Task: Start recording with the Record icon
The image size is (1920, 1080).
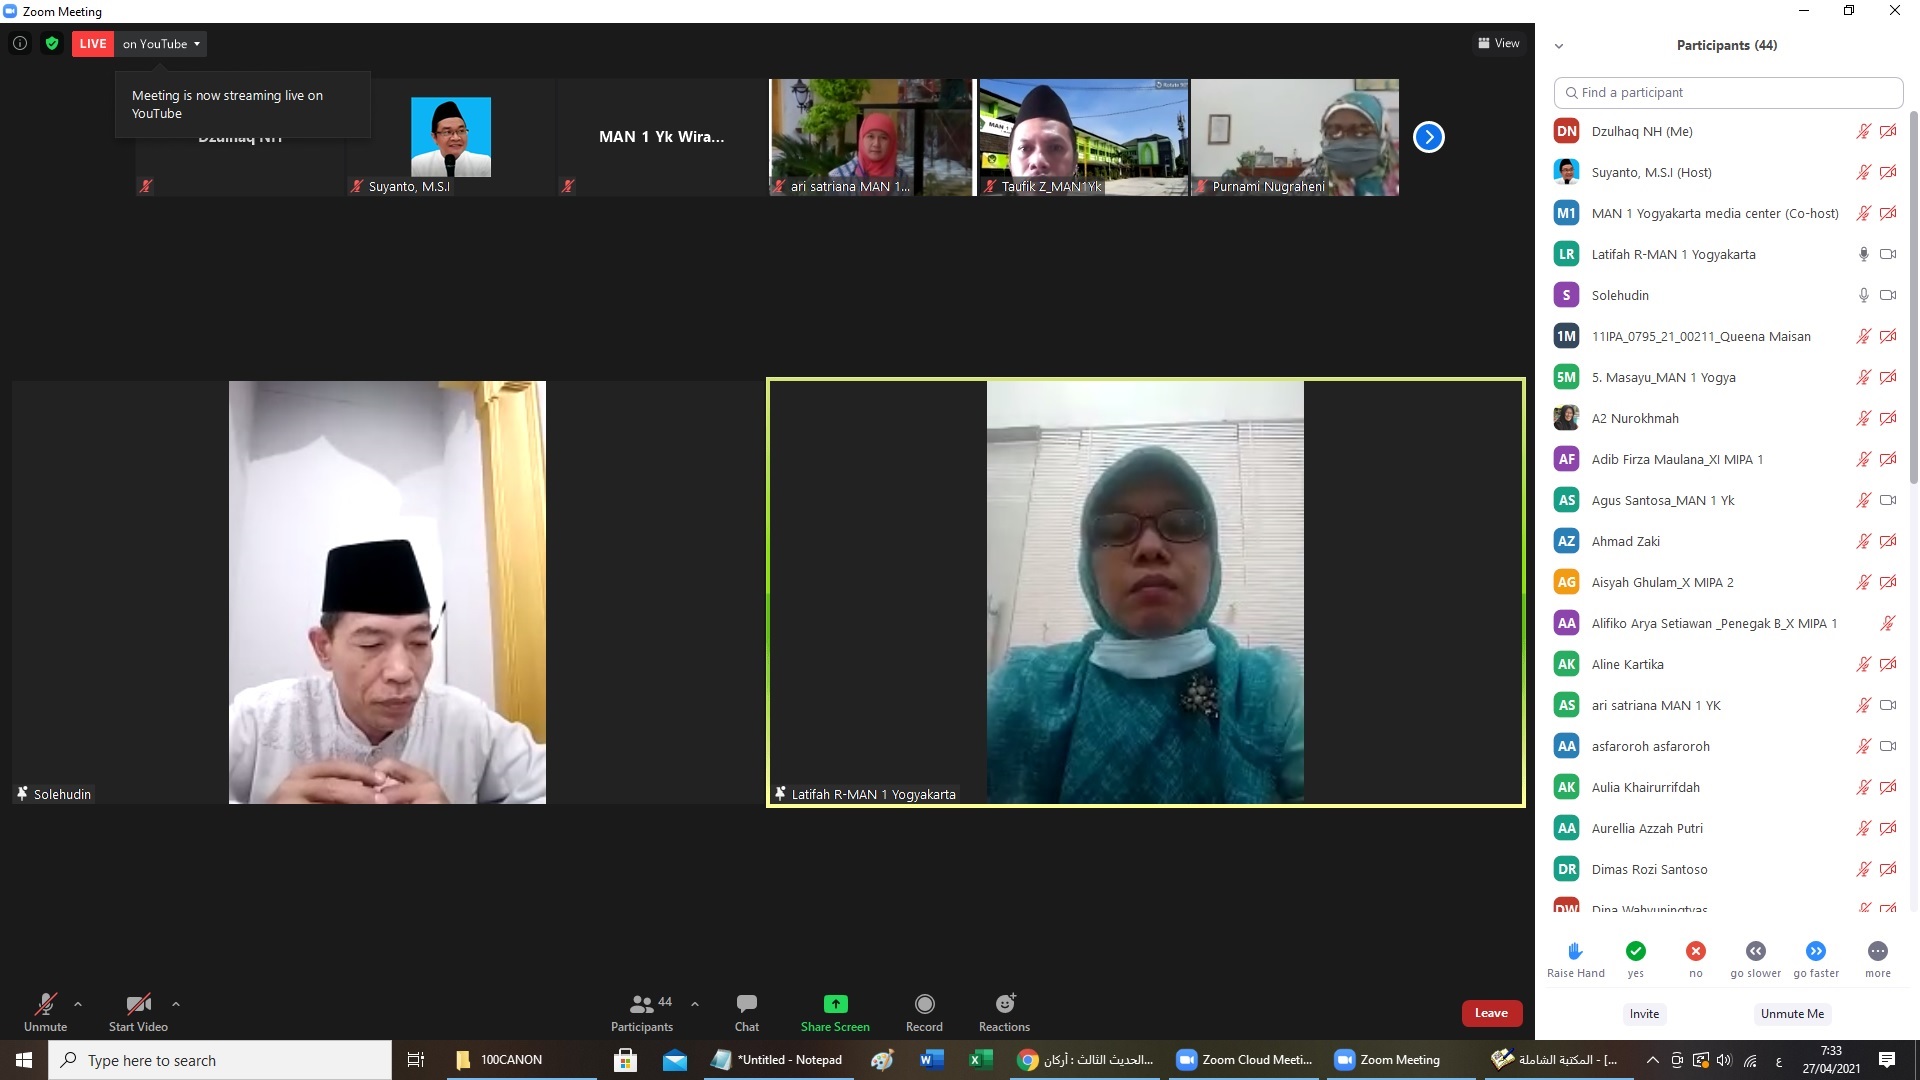Action: [924, 1004]
